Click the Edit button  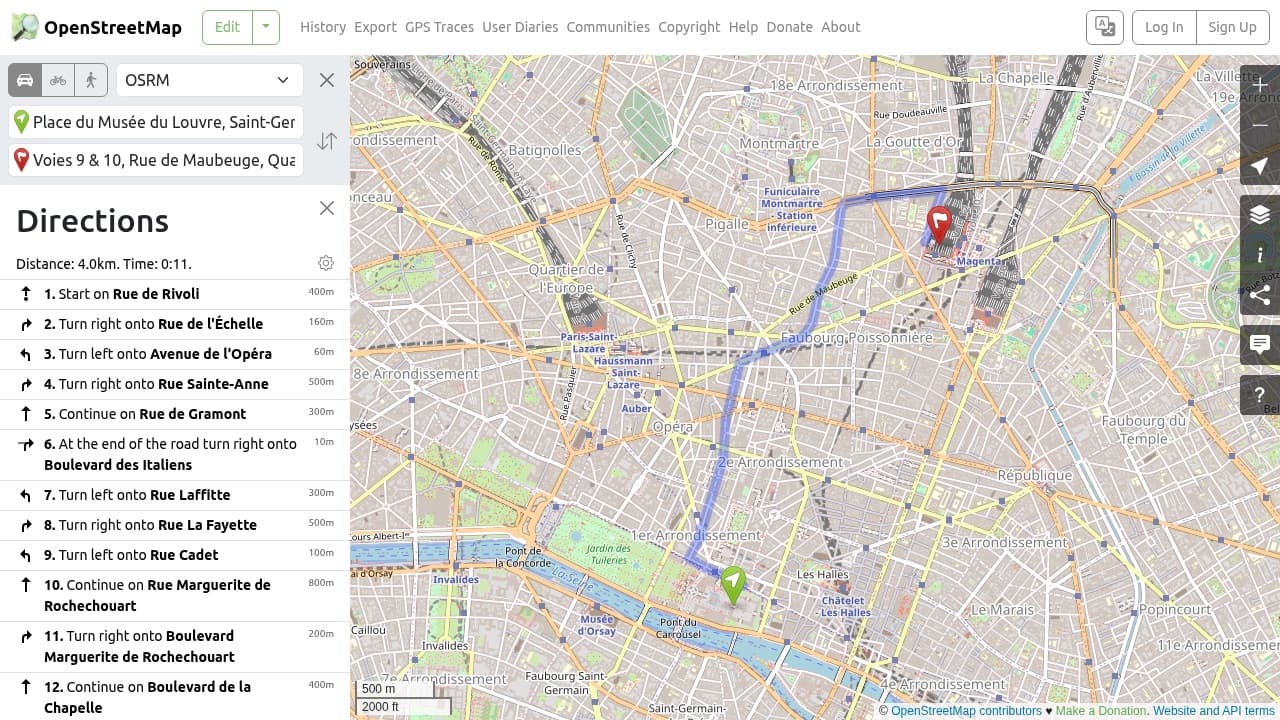tap(227, 27)
